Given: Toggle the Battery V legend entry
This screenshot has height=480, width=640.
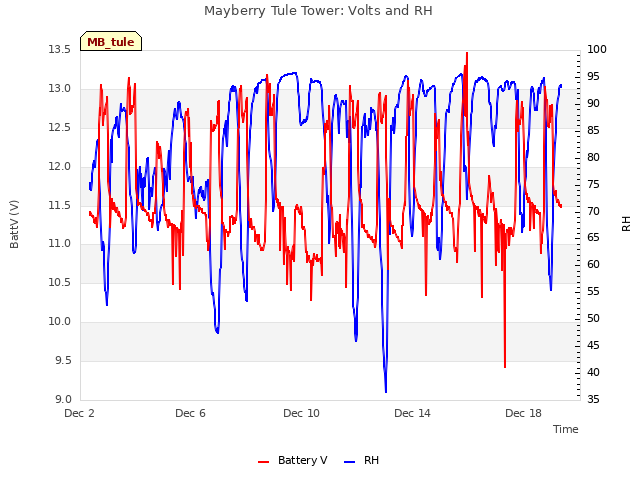Looking at the screenshot, I should pos(293,460).
